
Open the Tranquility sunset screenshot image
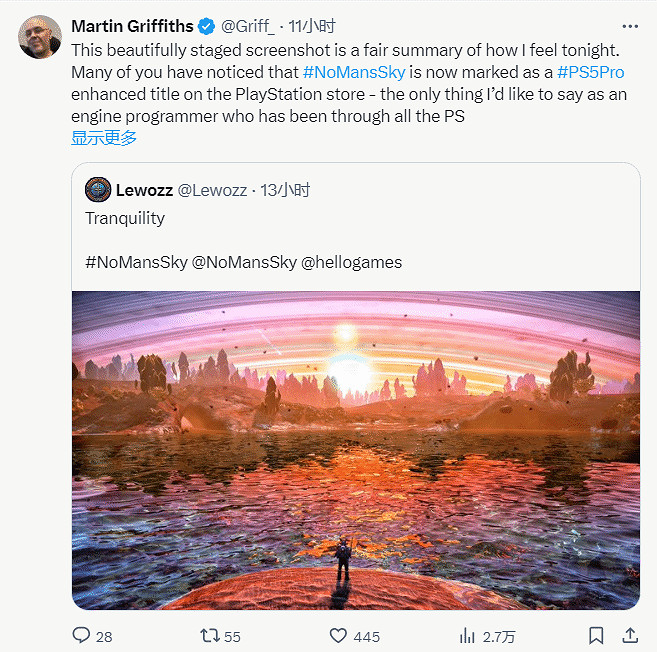pyautogui.click(x=355, y=450)
